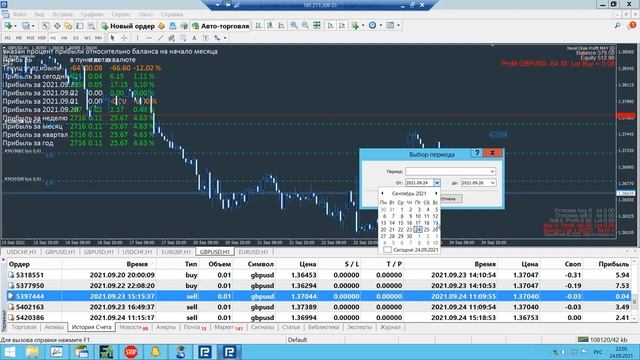The image size is (640, 360).
Task: Open File Explorer in taskbar
Action: (x=33, y=352)
